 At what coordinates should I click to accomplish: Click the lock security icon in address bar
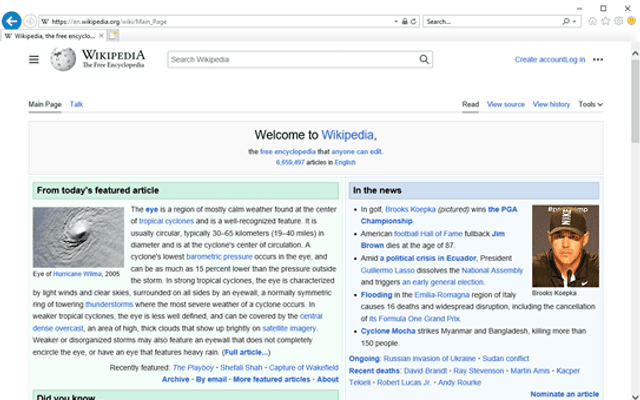point(404,21)
